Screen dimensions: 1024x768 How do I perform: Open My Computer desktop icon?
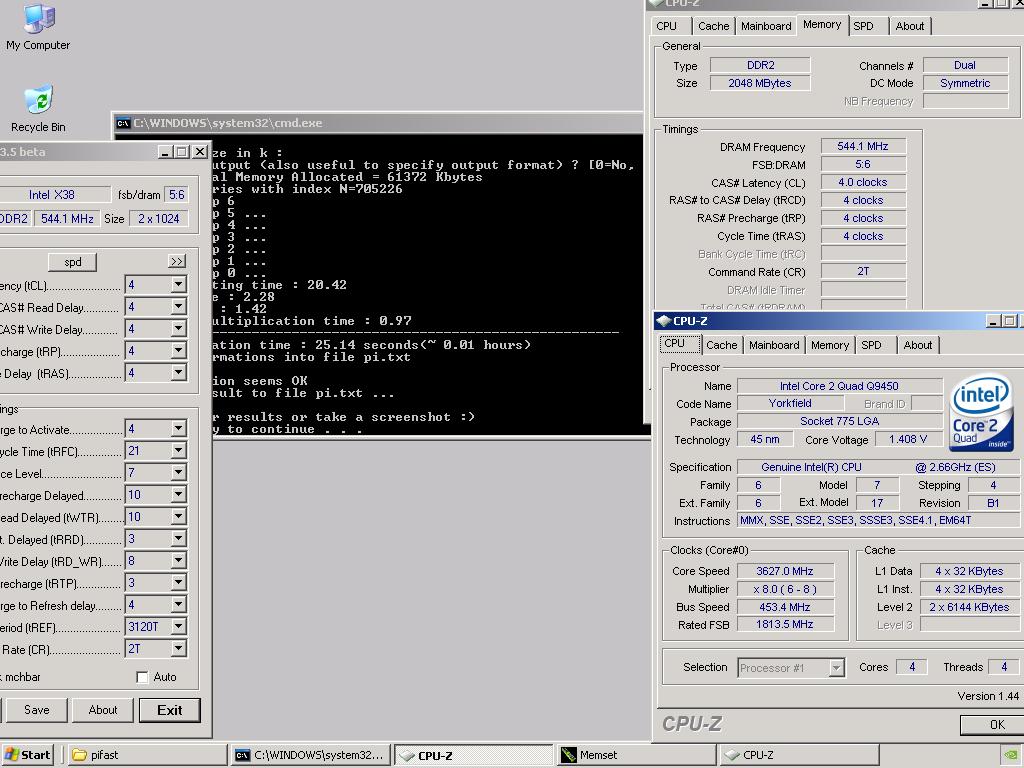coord(38,27)
